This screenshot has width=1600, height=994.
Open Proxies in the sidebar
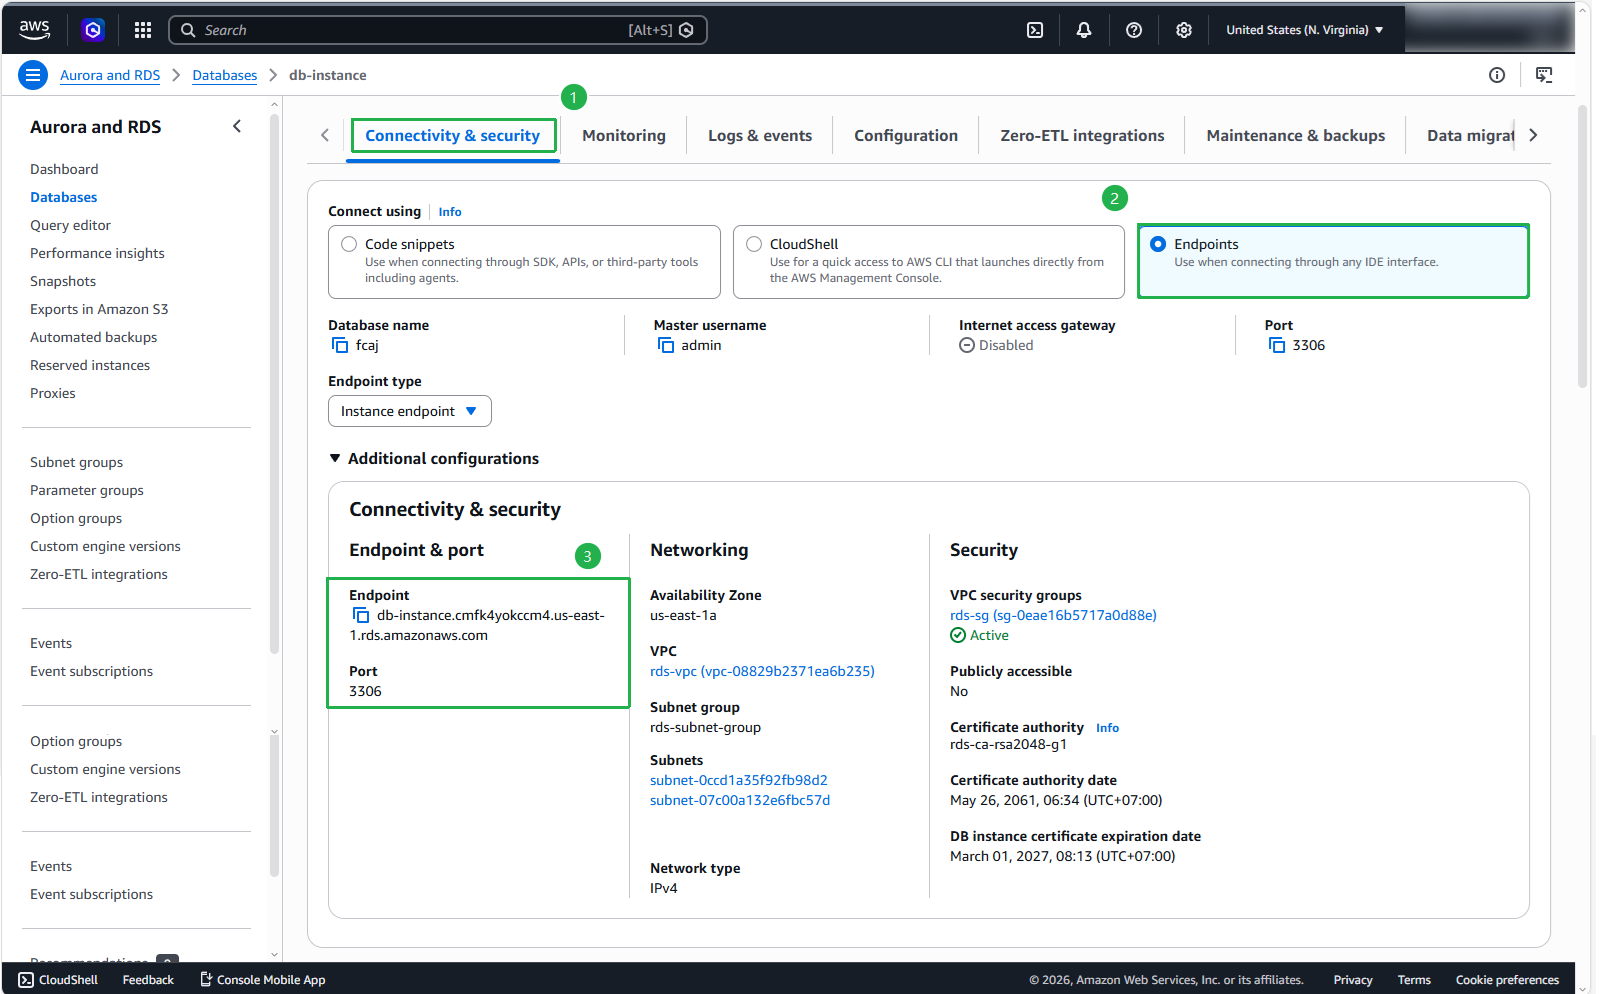pyautogui.click(x=53, y=393)
